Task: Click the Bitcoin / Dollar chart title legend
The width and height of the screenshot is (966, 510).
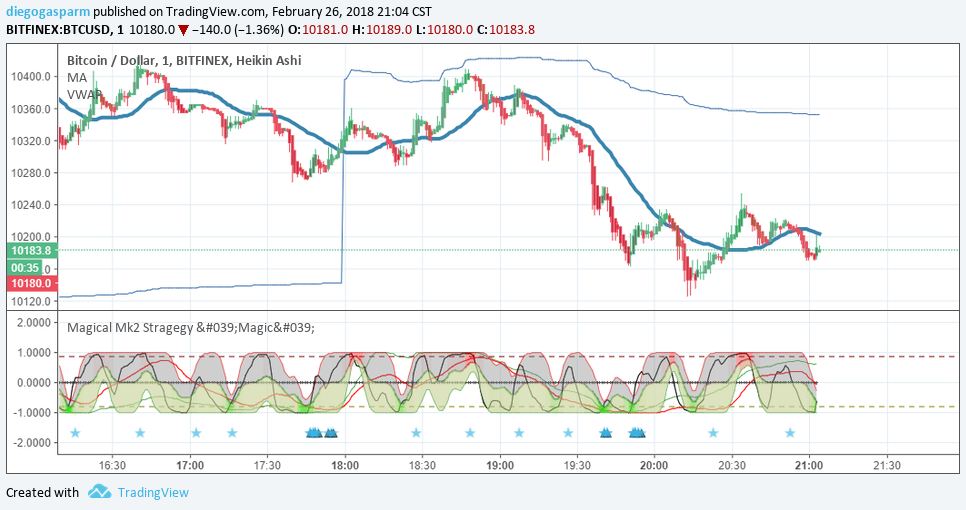Action: (x=184, y=60)
